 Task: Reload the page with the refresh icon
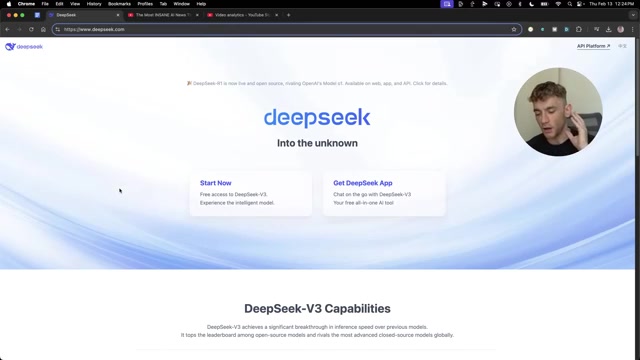(31, 29)
